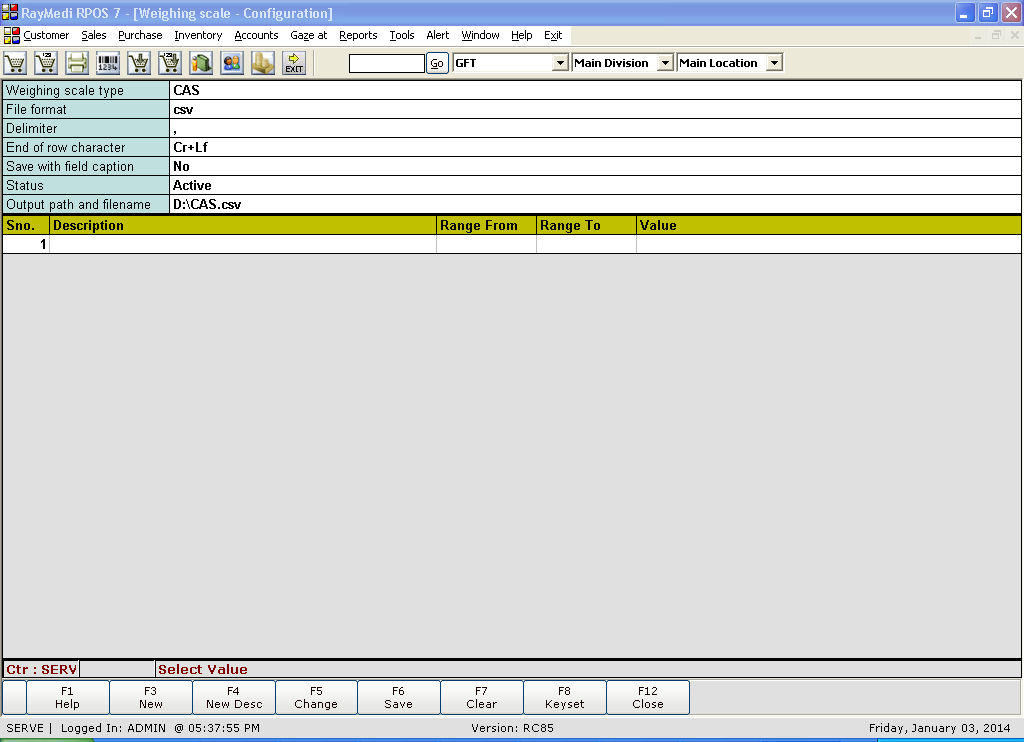Open the Inventory menu

(x=198, y=35)
